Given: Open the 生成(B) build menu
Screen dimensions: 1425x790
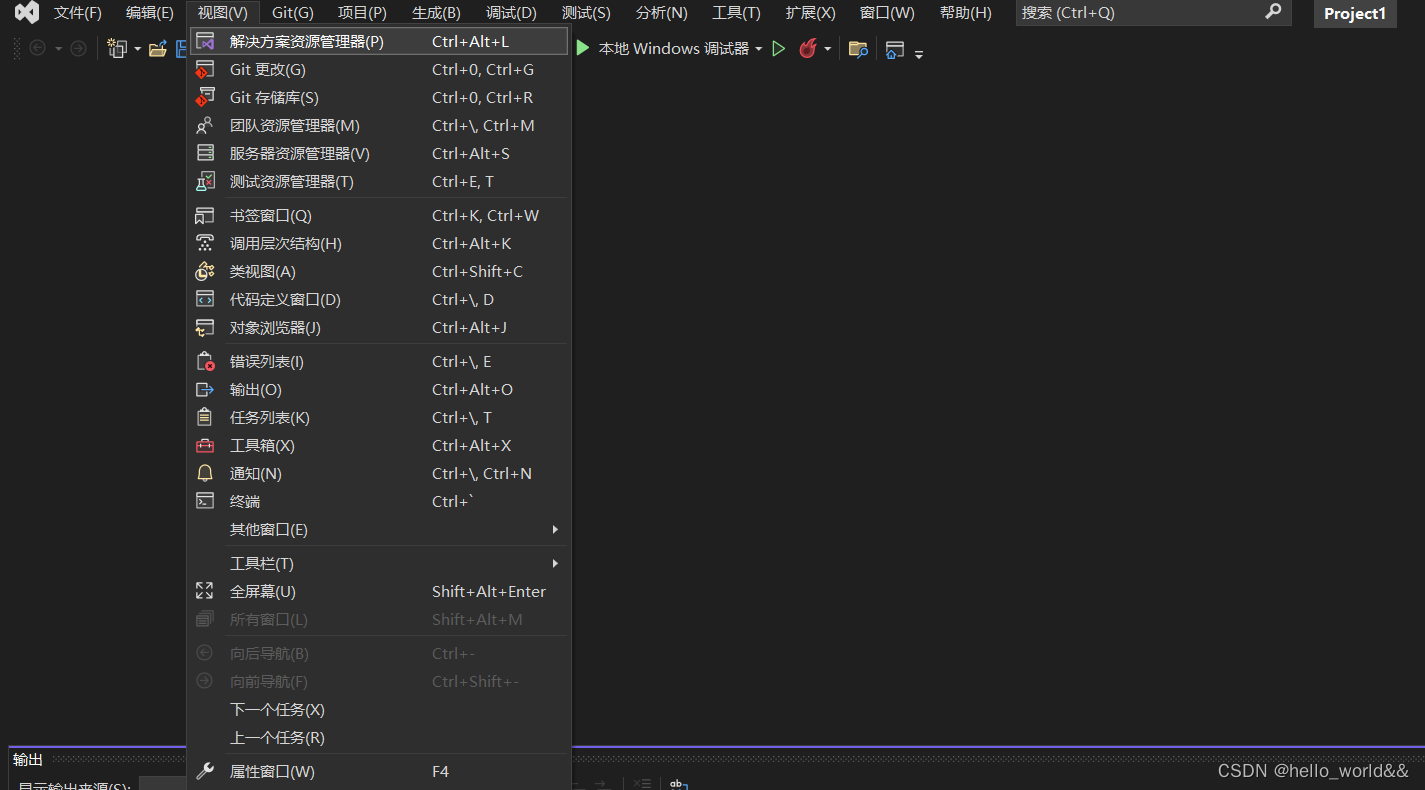Looking at the screenshot, I should tap(436, 13).
